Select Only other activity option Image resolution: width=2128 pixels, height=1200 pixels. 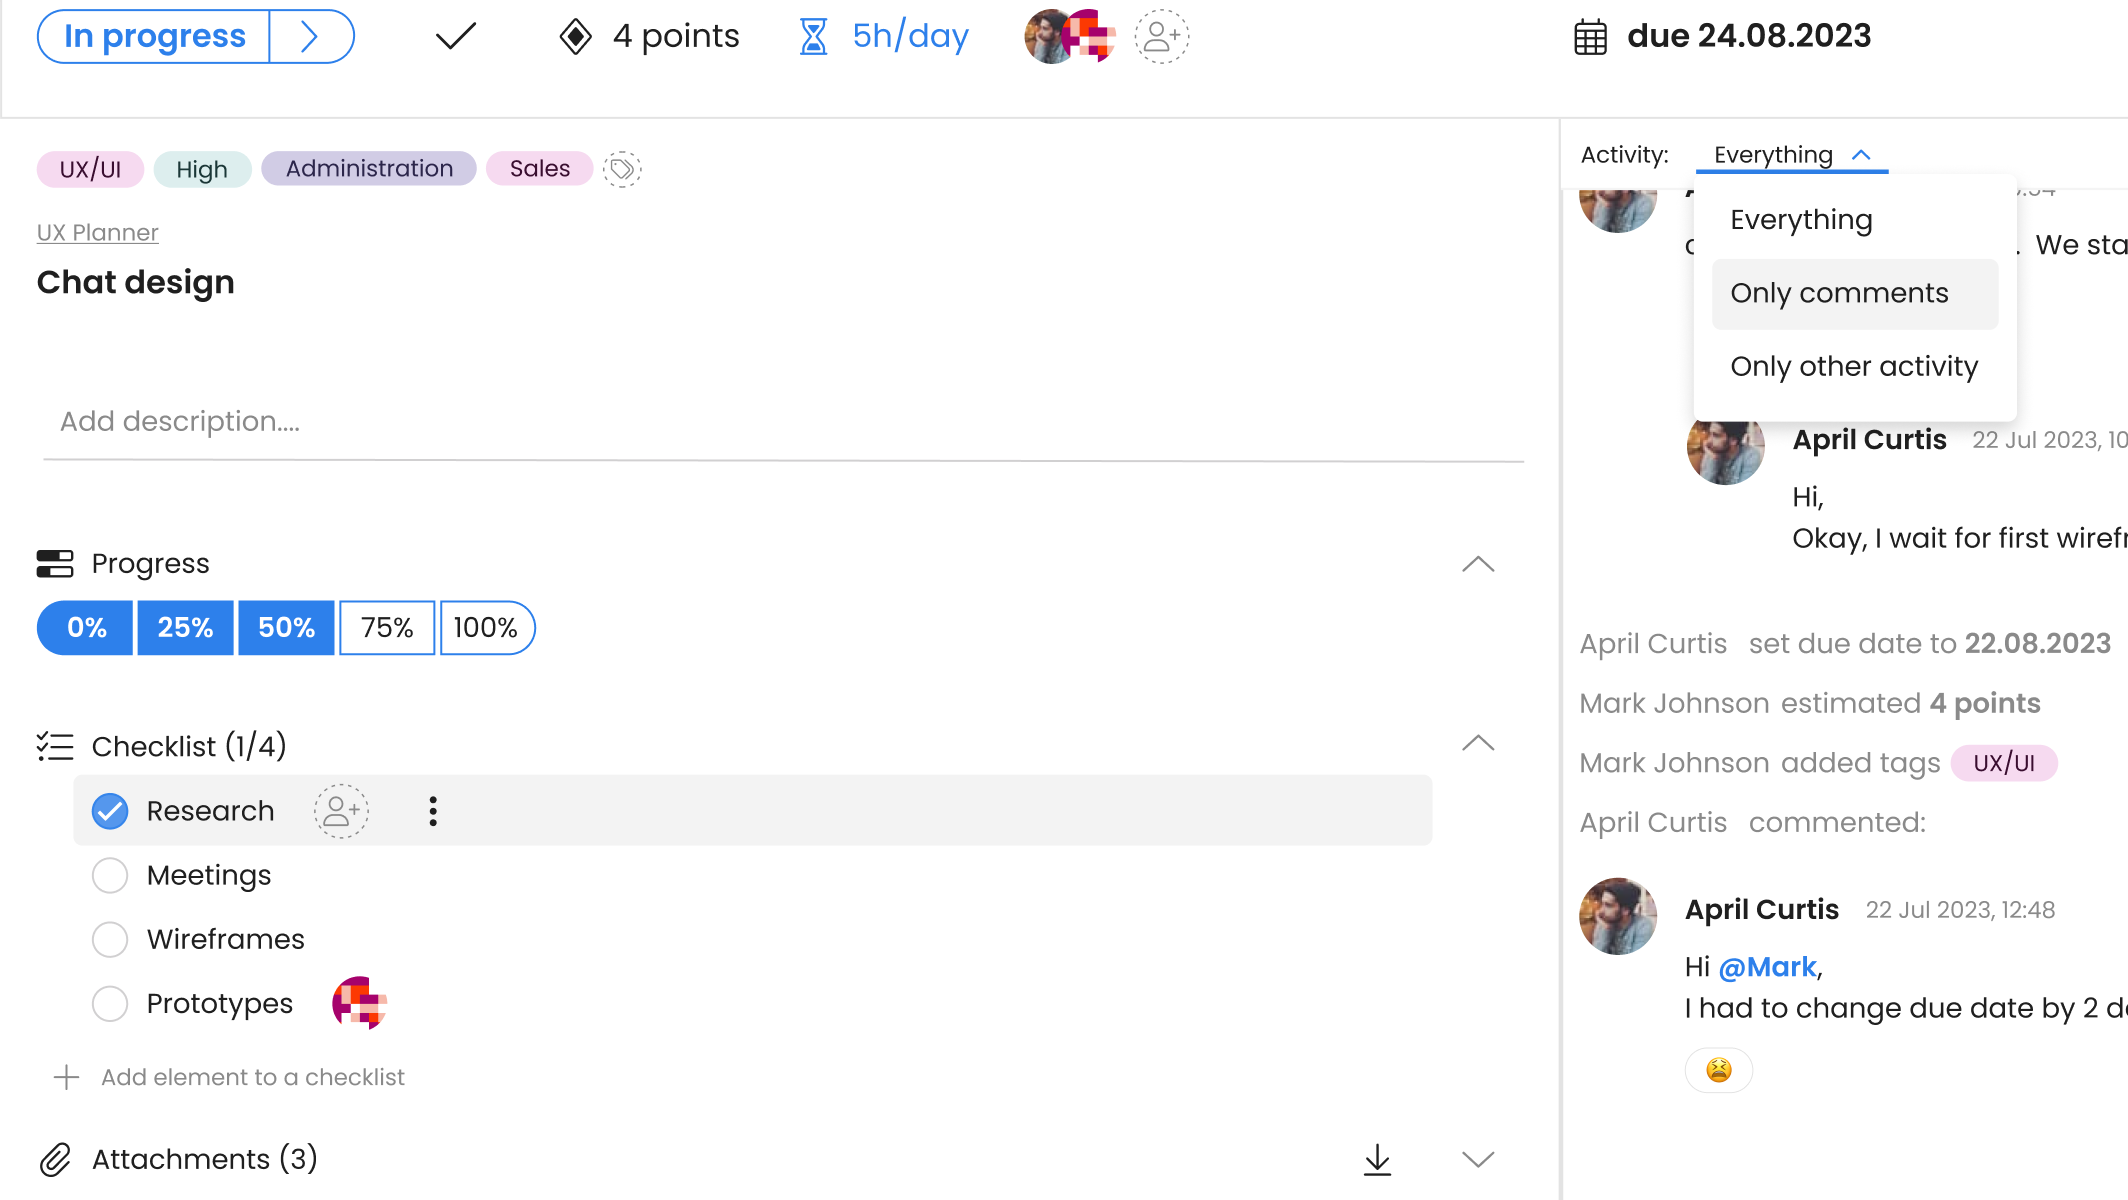[x=1855, y=367]
